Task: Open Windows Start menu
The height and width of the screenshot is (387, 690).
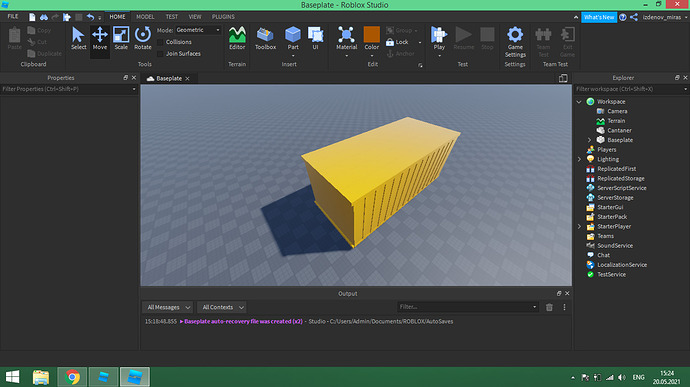Action: pyautogui.click(x=12, y=377)
